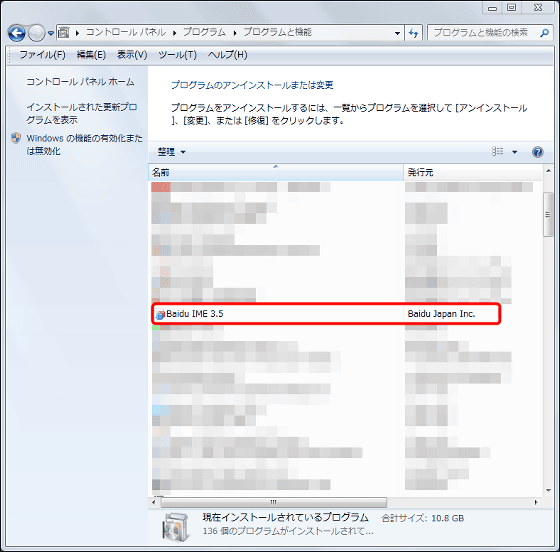Maximize the Programs and Features window
The width and height of the screenshot is (560, 552).
(511, 8)
